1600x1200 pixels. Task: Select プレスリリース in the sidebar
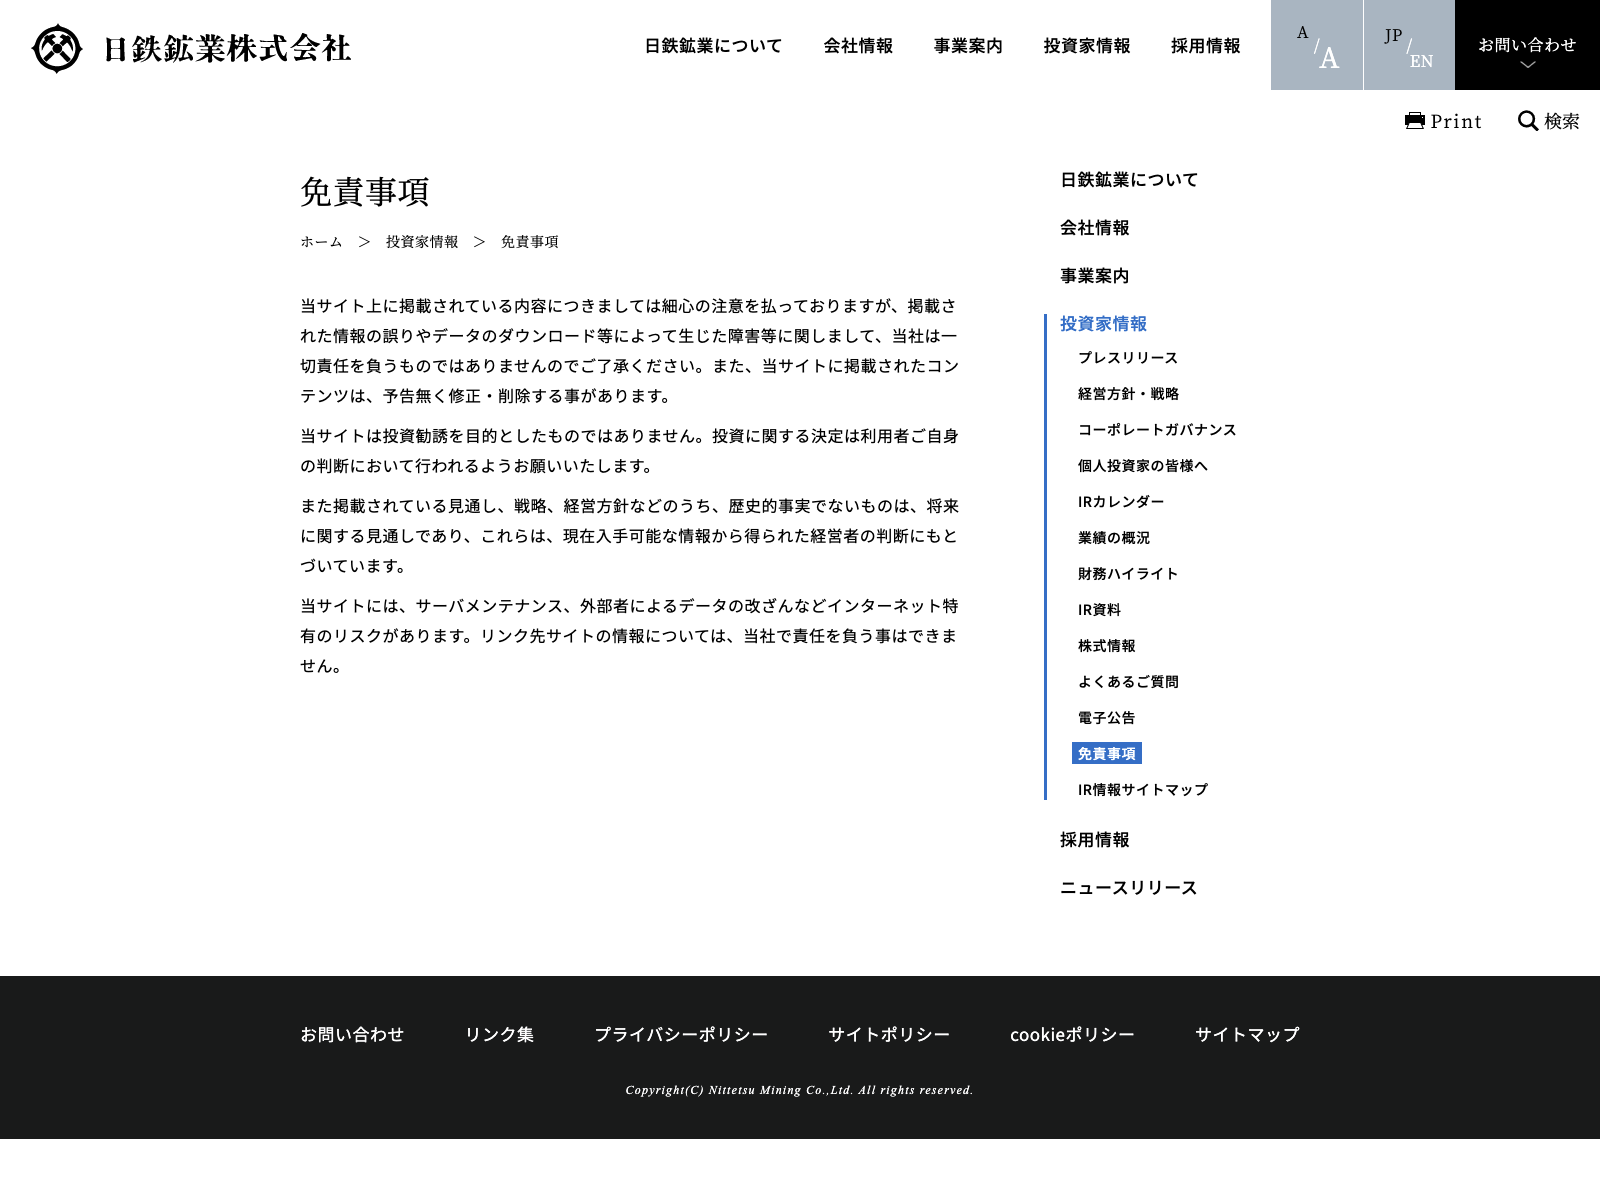coord(1127,358)
